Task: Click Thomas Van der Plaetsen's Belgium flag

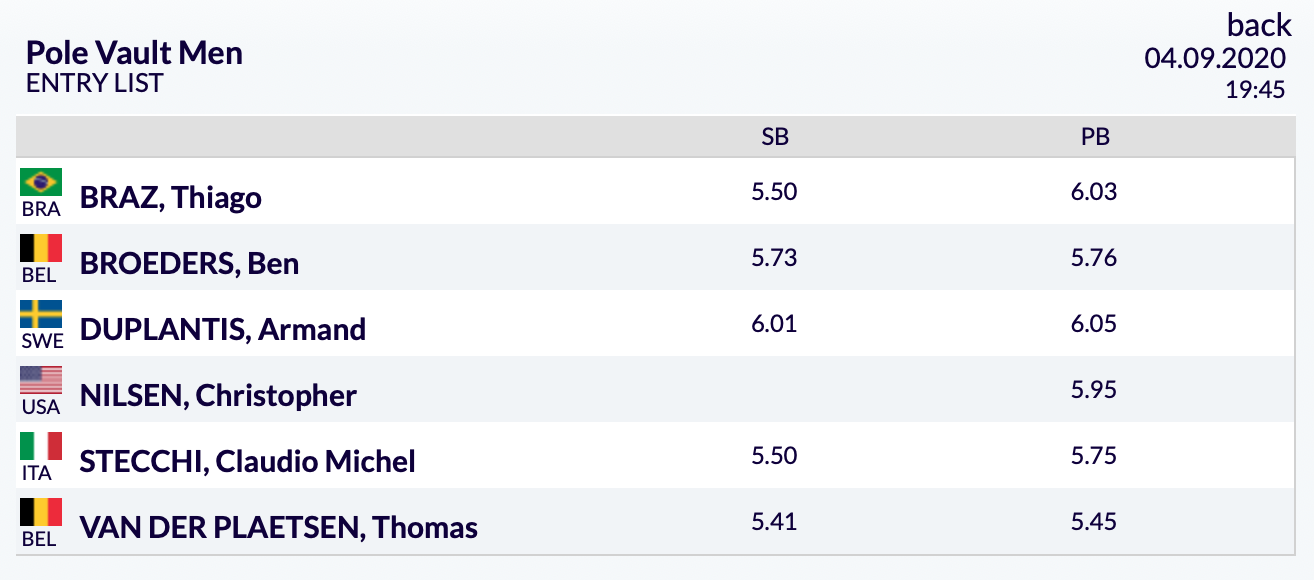Action: (x=41, y=512)
